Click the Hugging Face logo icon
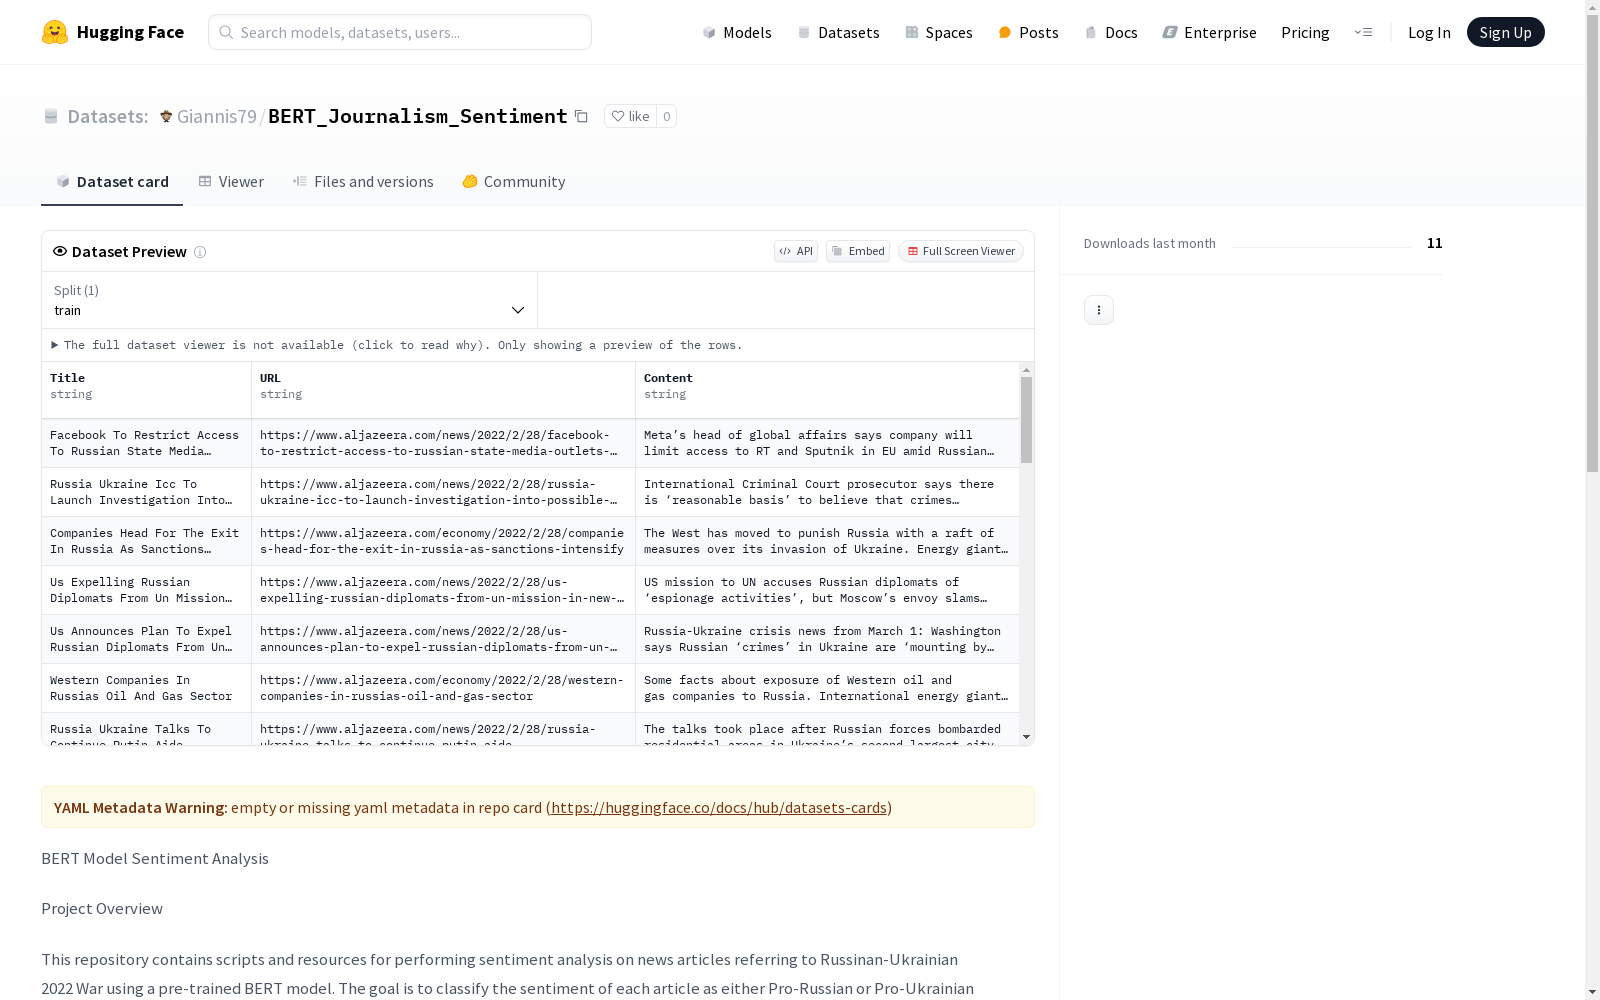The width and height of the screenshot is (1600, 1000). coord(55,32)
